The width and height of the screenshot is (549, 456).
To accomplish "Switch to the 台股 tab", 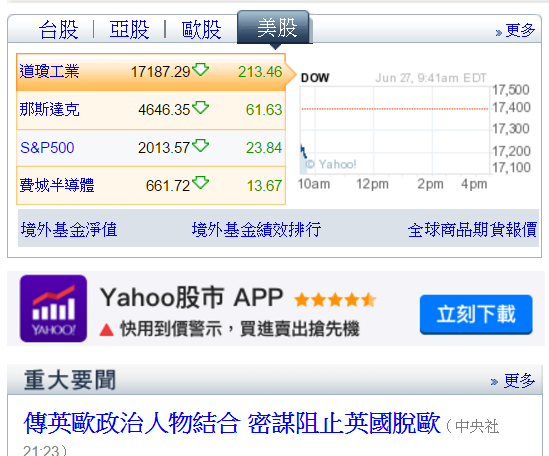I will point(58,29).
